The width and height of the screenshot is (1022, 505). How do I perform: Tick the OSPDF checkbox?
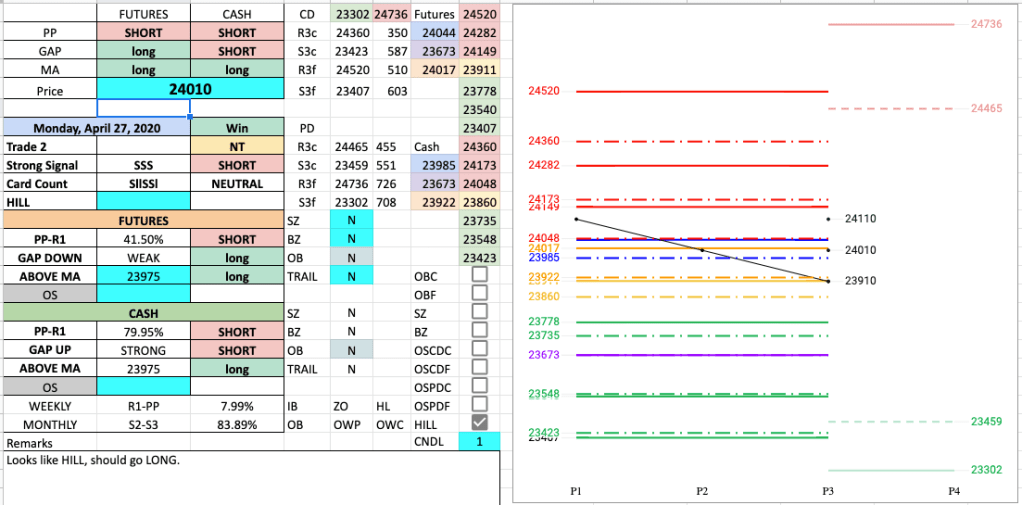point(479,405)
